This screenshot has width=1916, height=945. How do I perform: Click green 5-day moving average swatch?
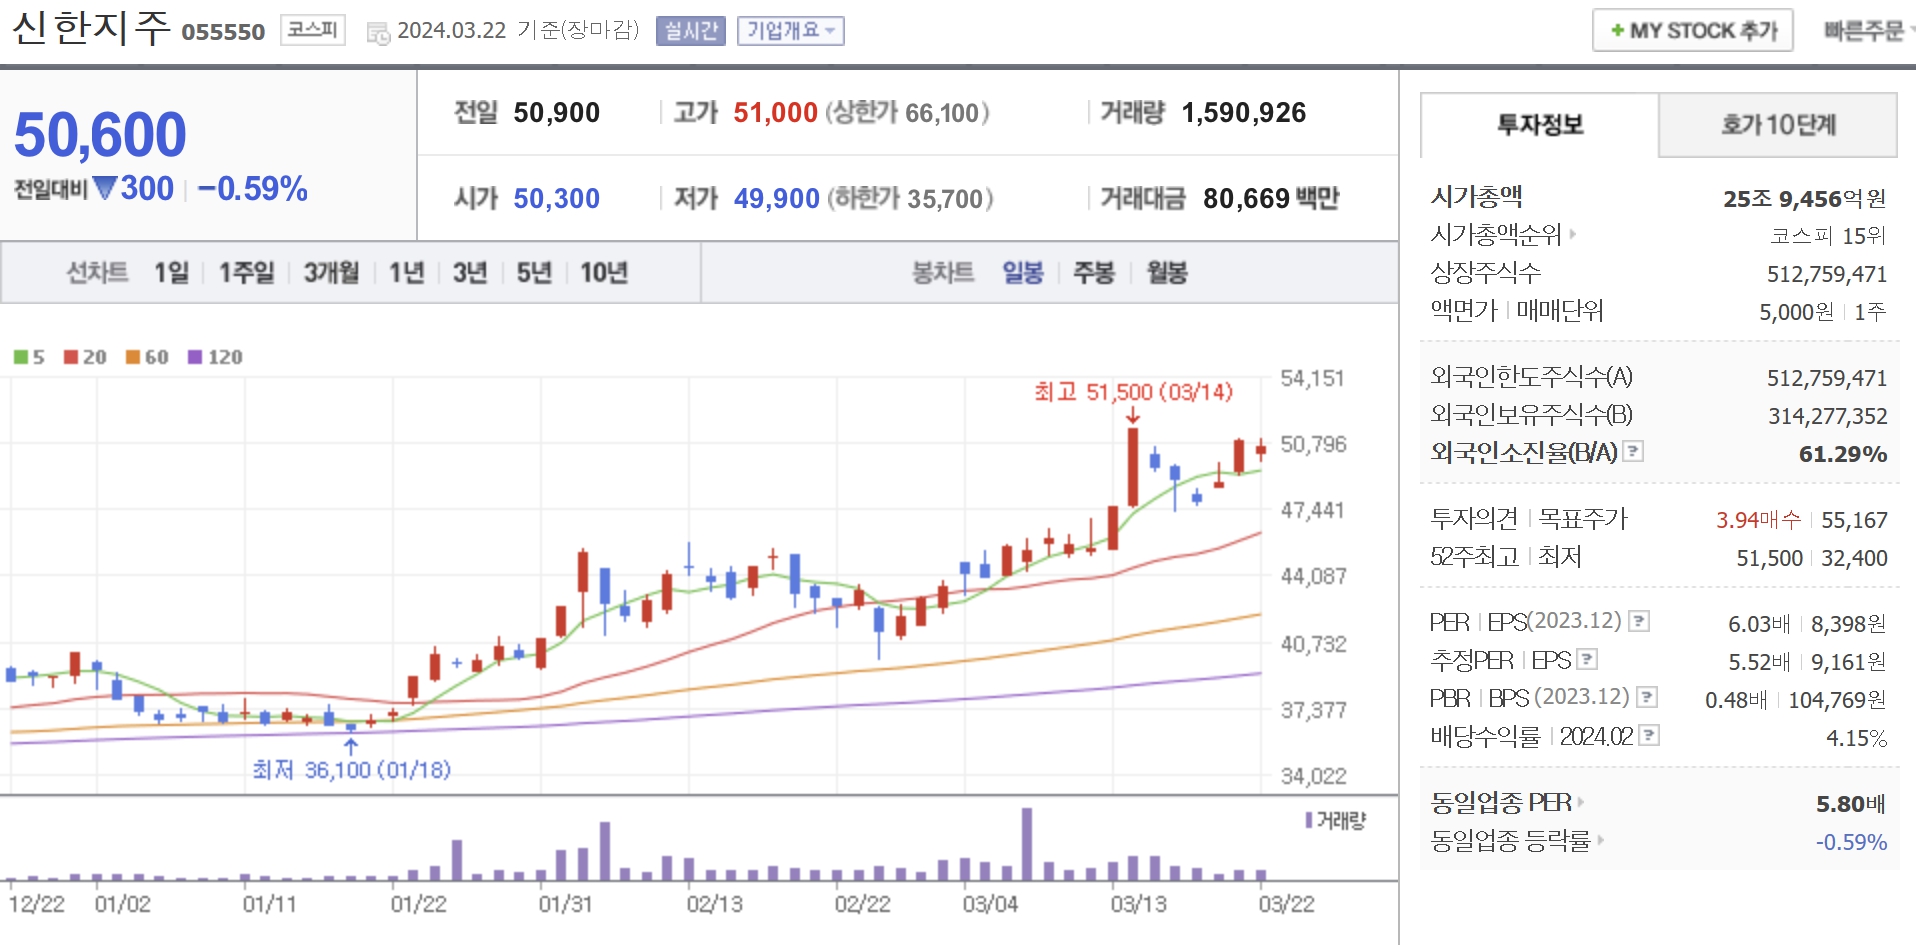21,357
